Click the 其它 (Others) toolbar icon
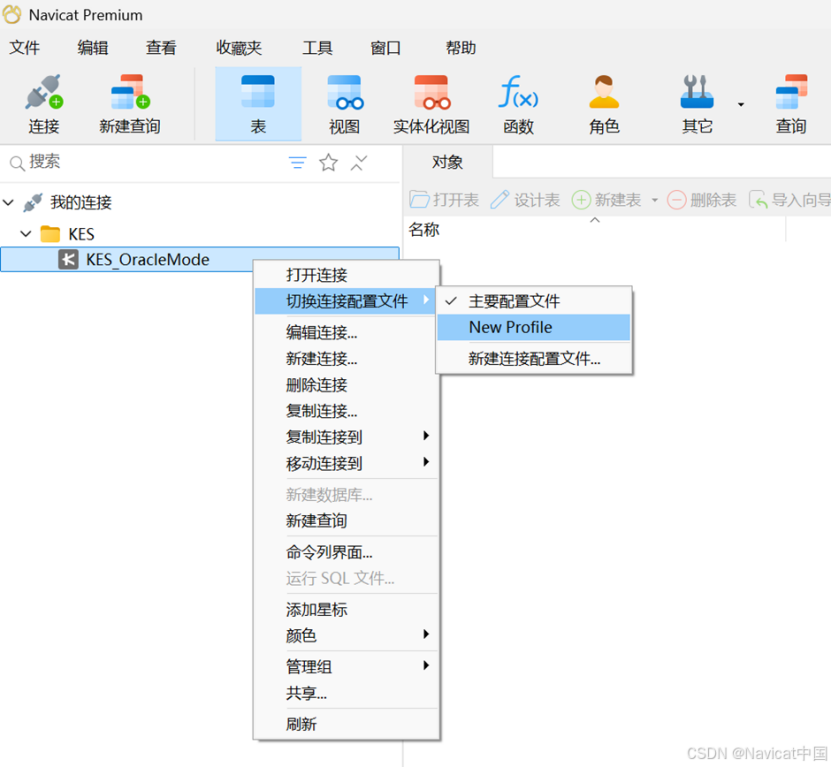 (x=697, y=104)
